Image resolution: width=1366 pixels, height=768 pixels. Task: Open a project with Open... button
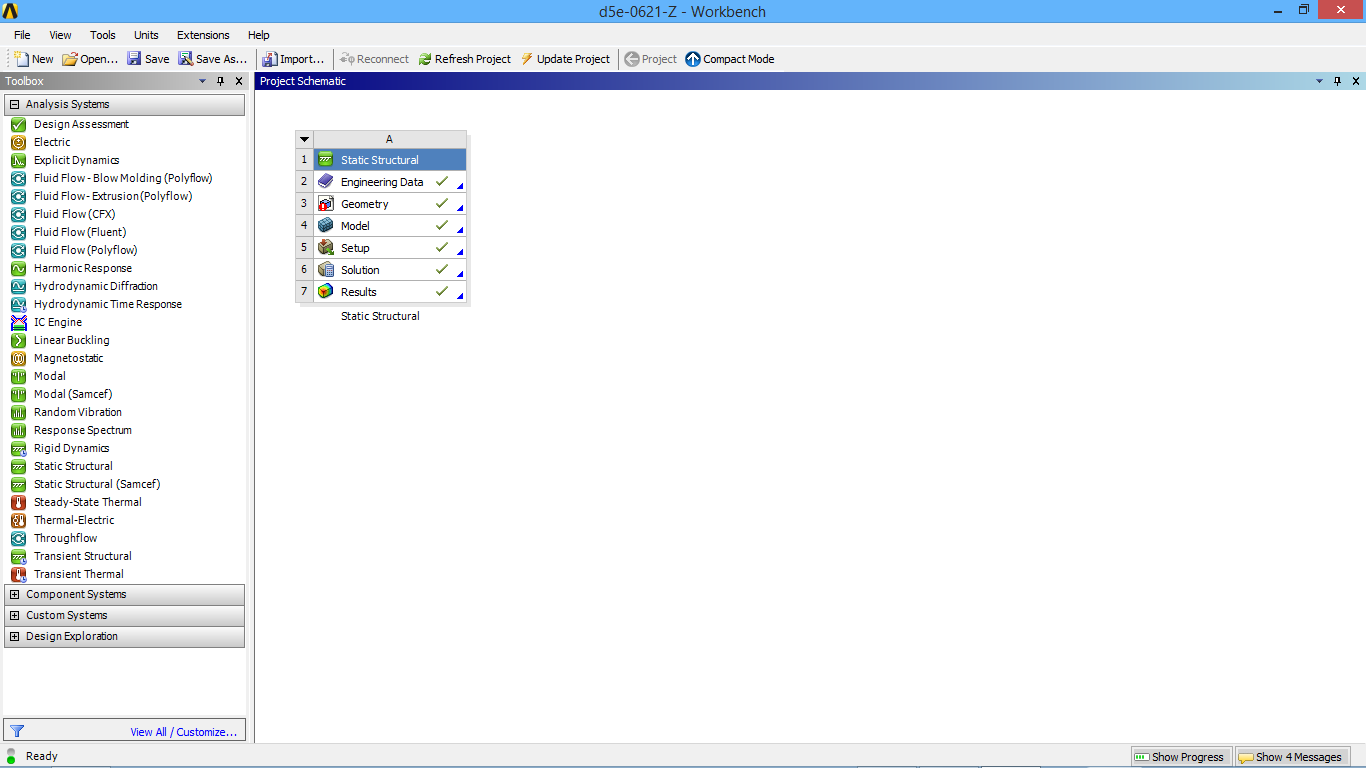click(90, 59)
